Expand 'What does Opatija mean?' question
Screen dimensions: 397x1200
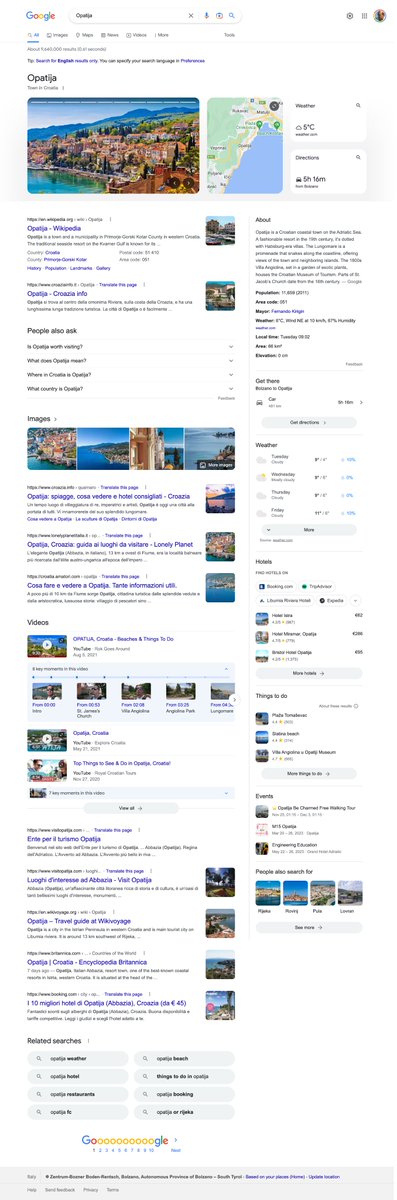click(x=131, y=360)
